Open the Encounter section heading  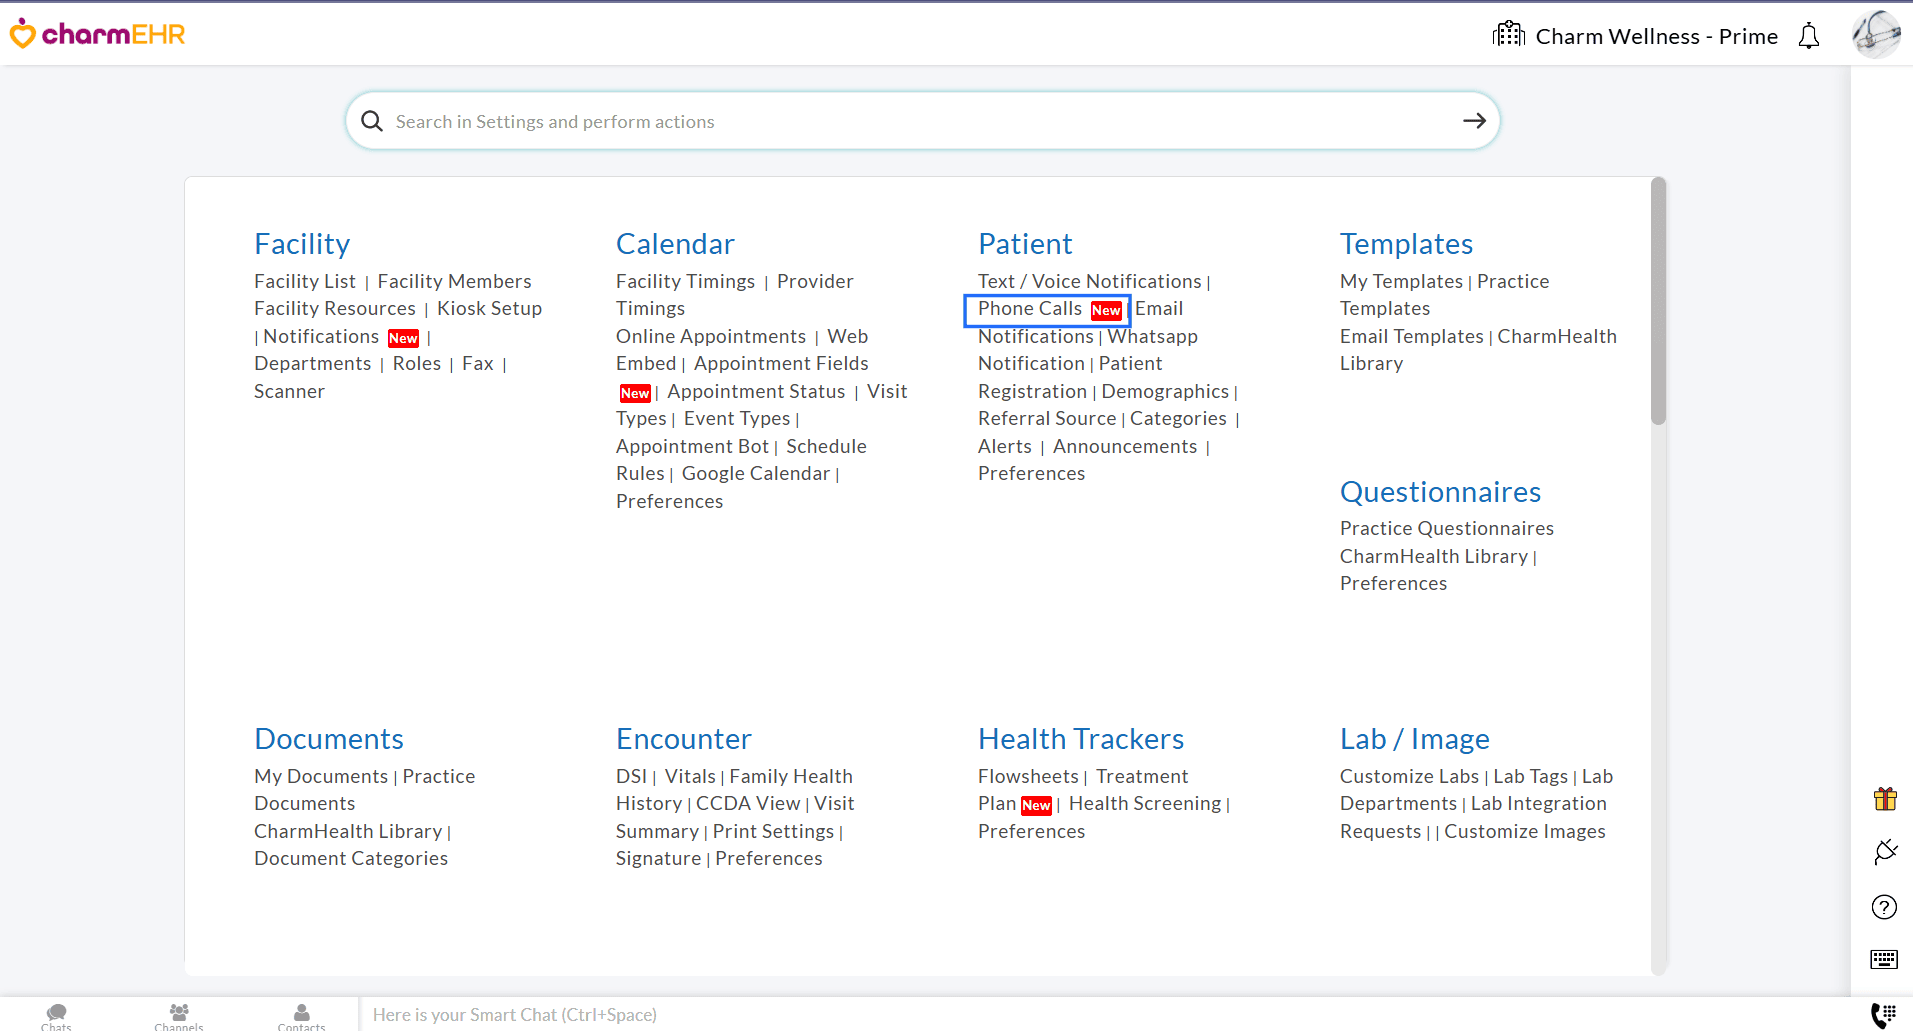(684, 739)
